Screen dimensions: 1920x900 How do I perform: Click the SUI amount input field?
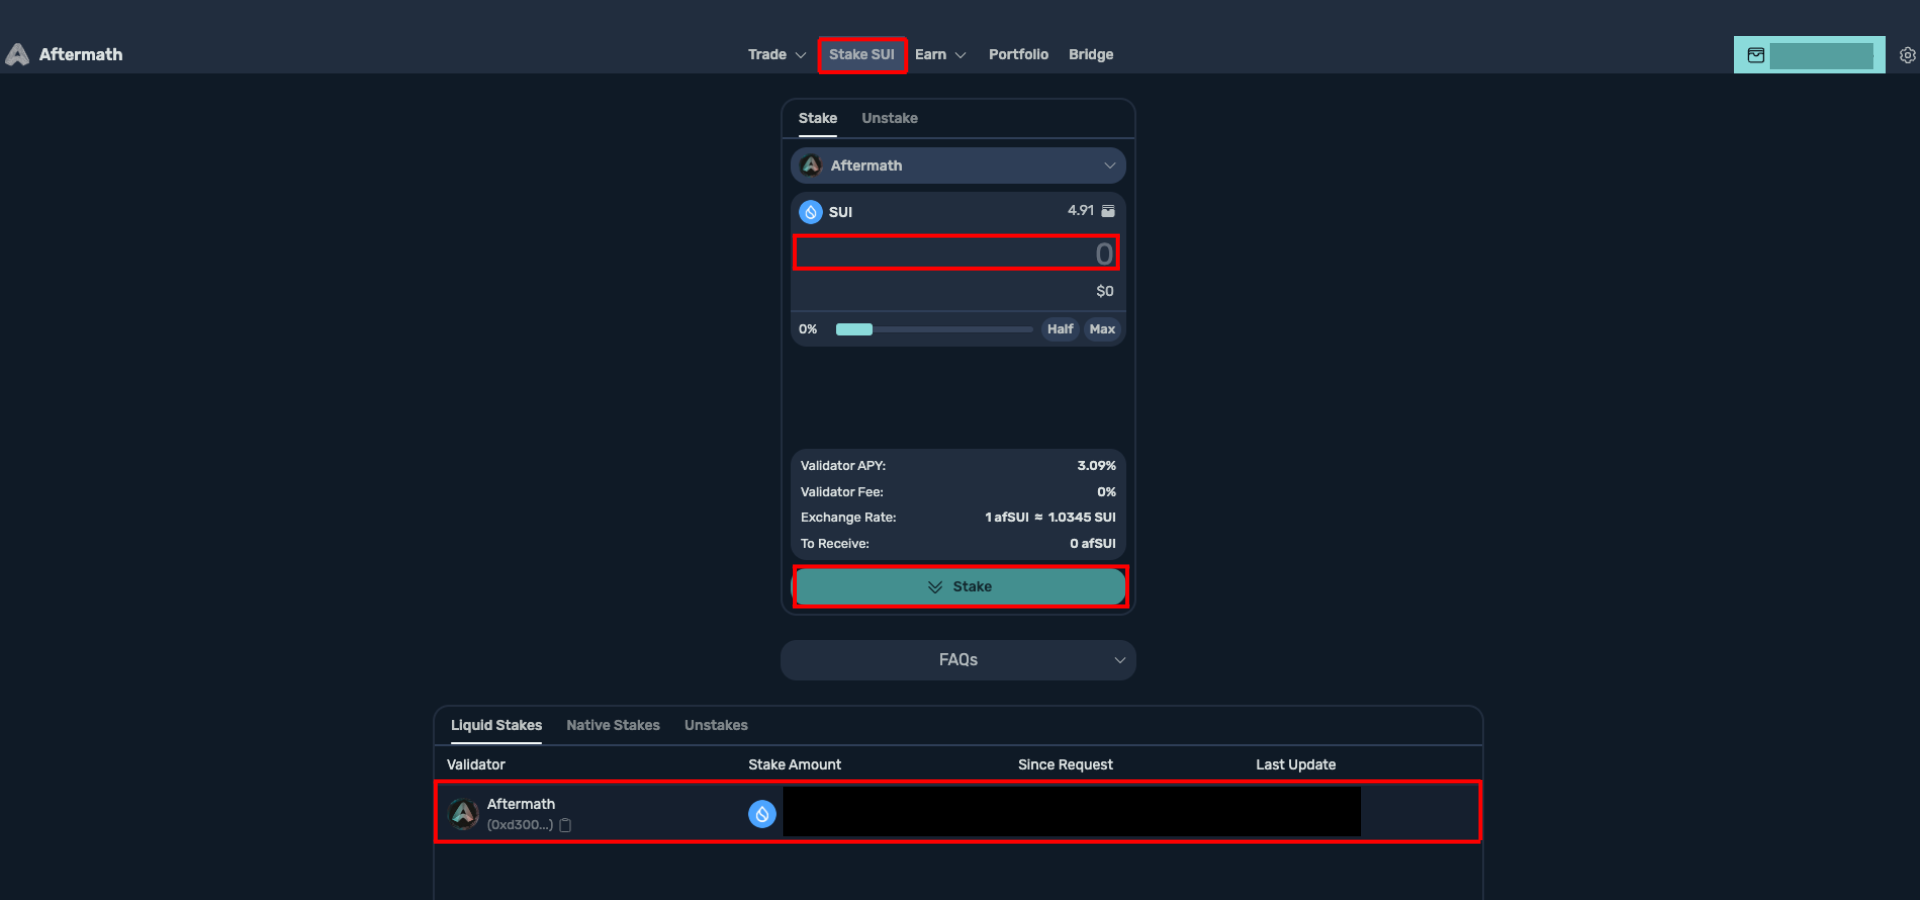pyautogui.click(x=956, y=253)
